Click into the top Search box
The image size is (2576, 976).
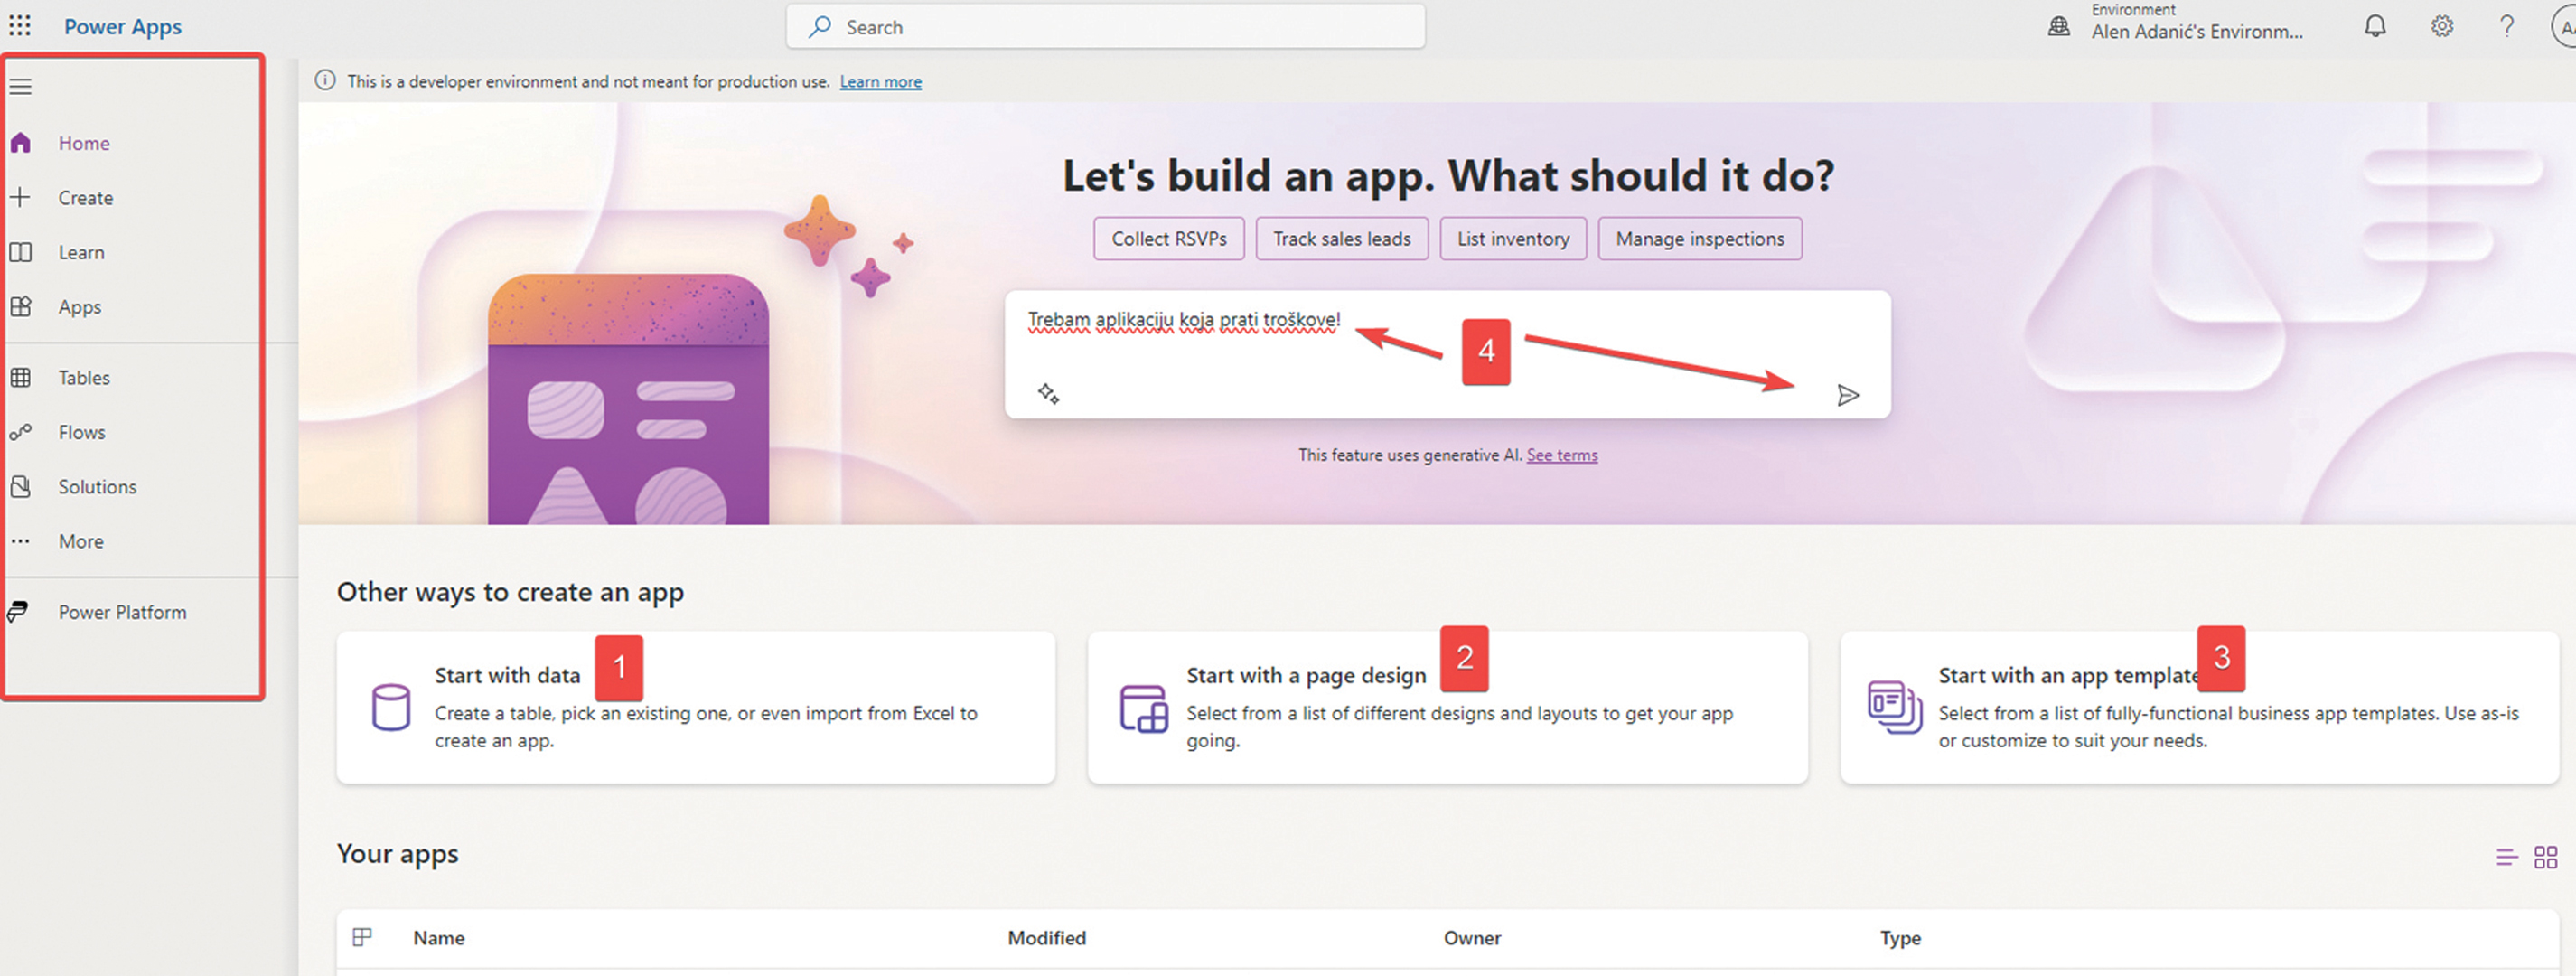coord(1105,27)
